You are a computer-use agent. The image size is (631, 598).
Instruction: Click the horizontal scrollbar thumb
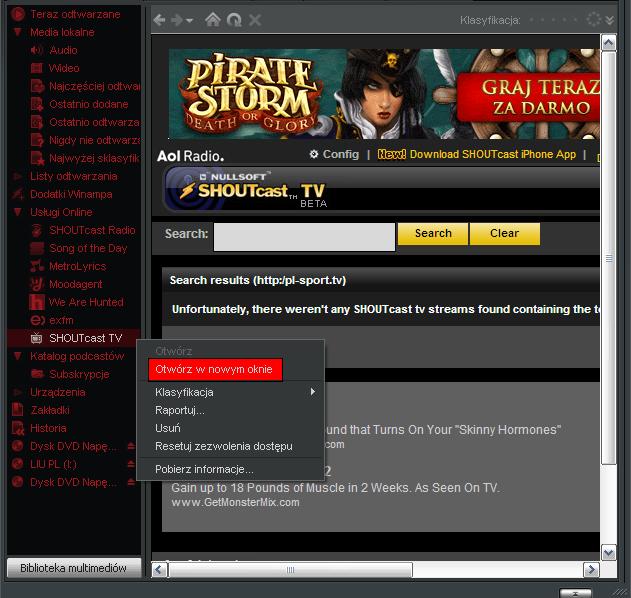point(291,570)
